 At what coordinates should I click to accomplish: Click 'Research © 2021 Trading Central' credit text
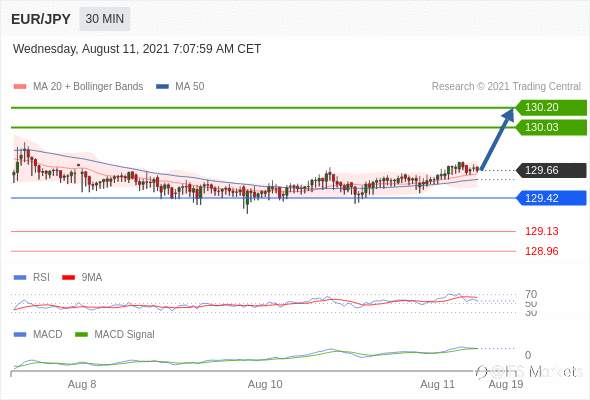[x=506, y=86]
